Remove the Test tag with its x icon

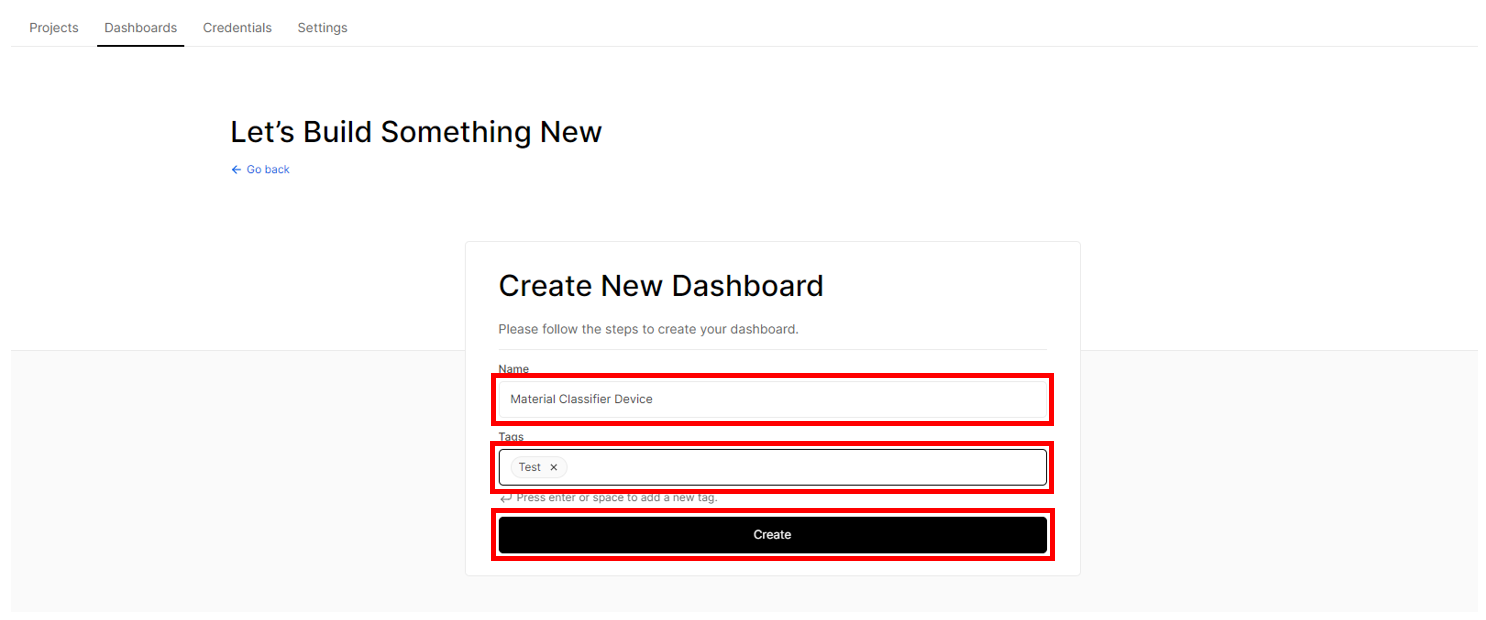(553, 467)
